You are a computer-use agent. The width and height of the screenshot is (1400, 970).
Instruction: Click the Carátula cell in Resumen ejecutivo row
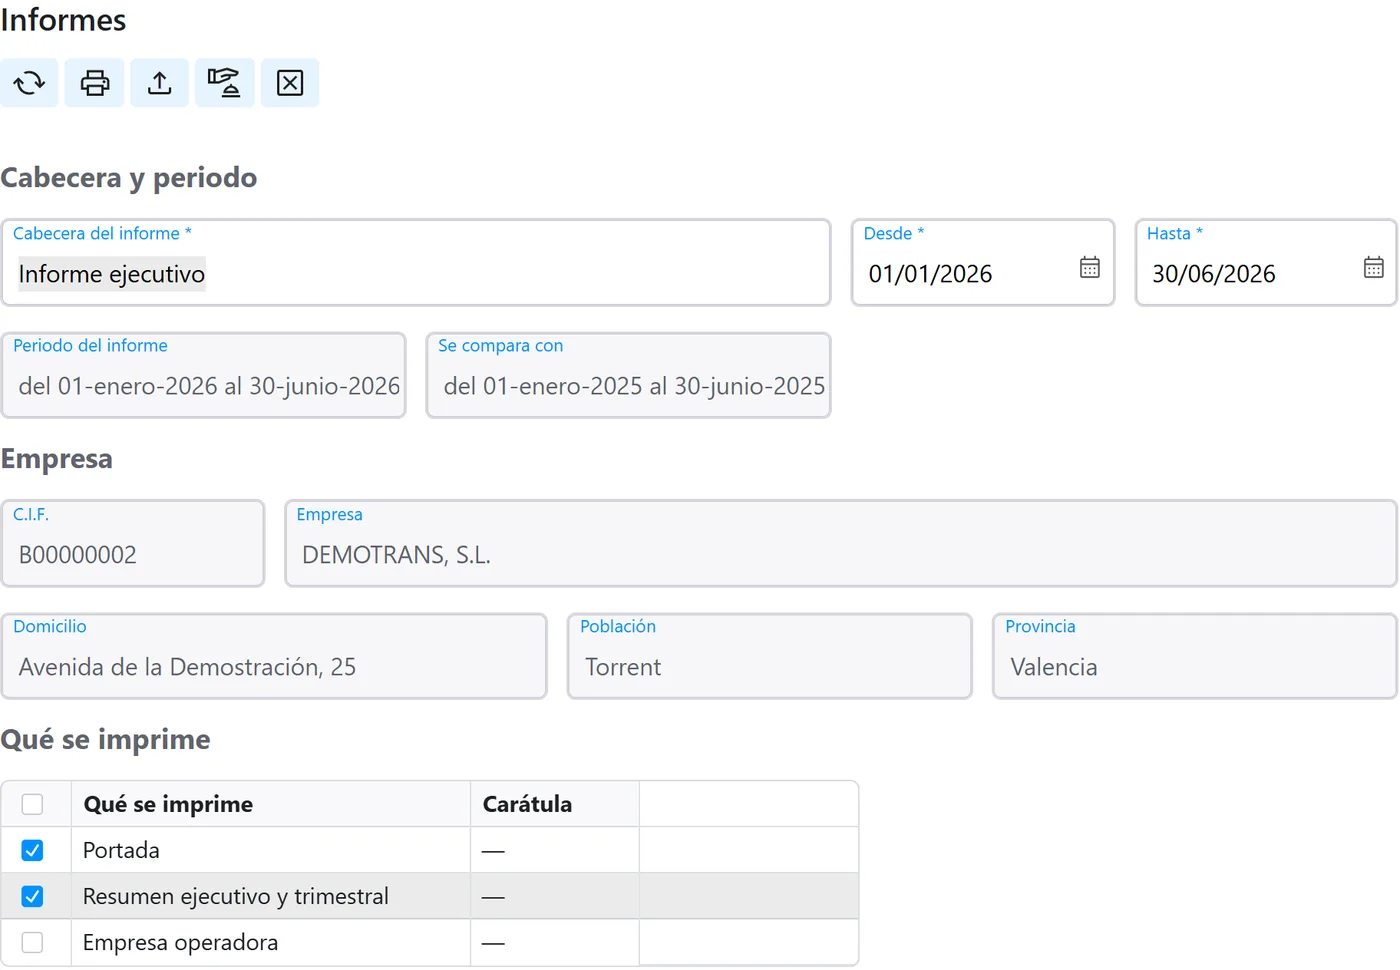555,896
